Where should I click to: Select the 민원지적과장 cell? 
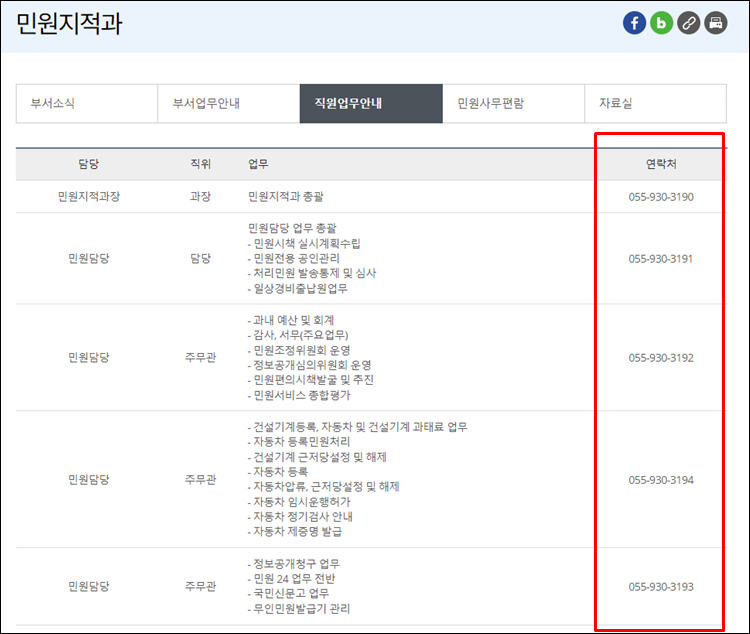tap(89, 197)
